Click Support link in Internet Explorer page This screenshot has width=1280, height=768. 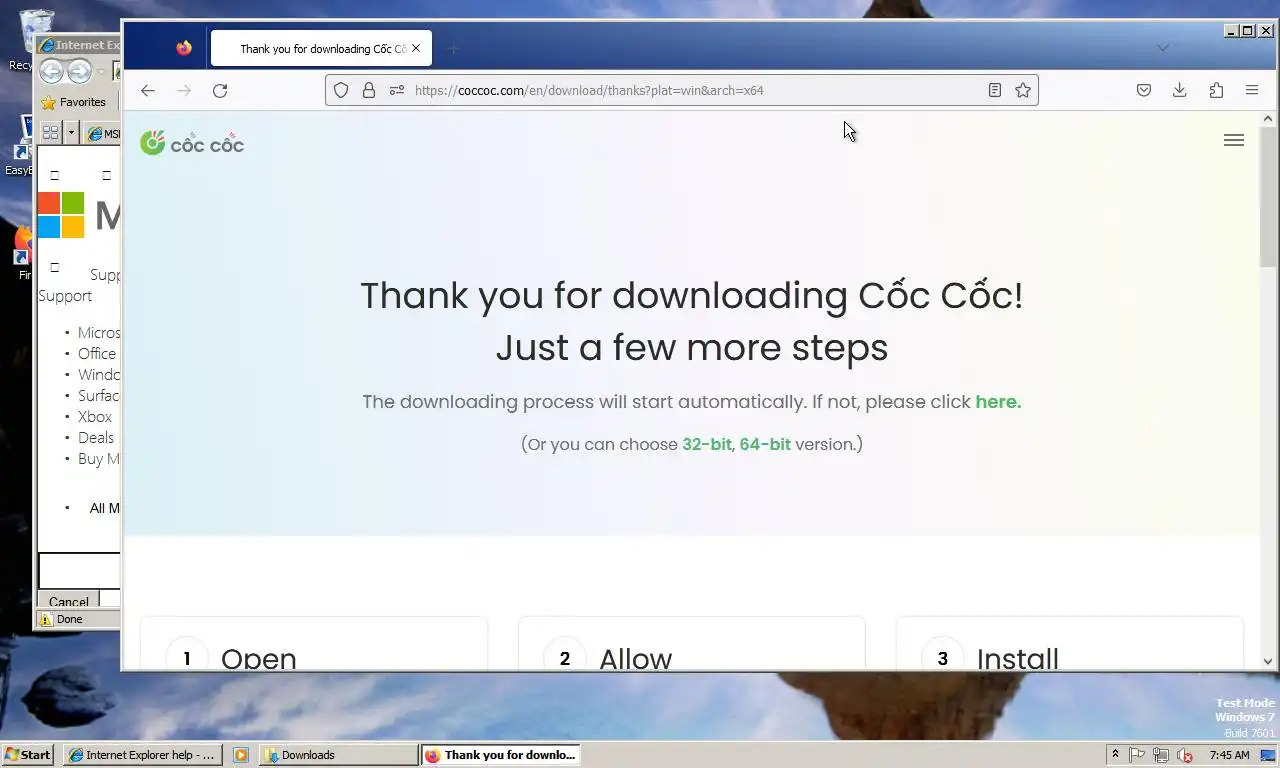click(65, 296)
